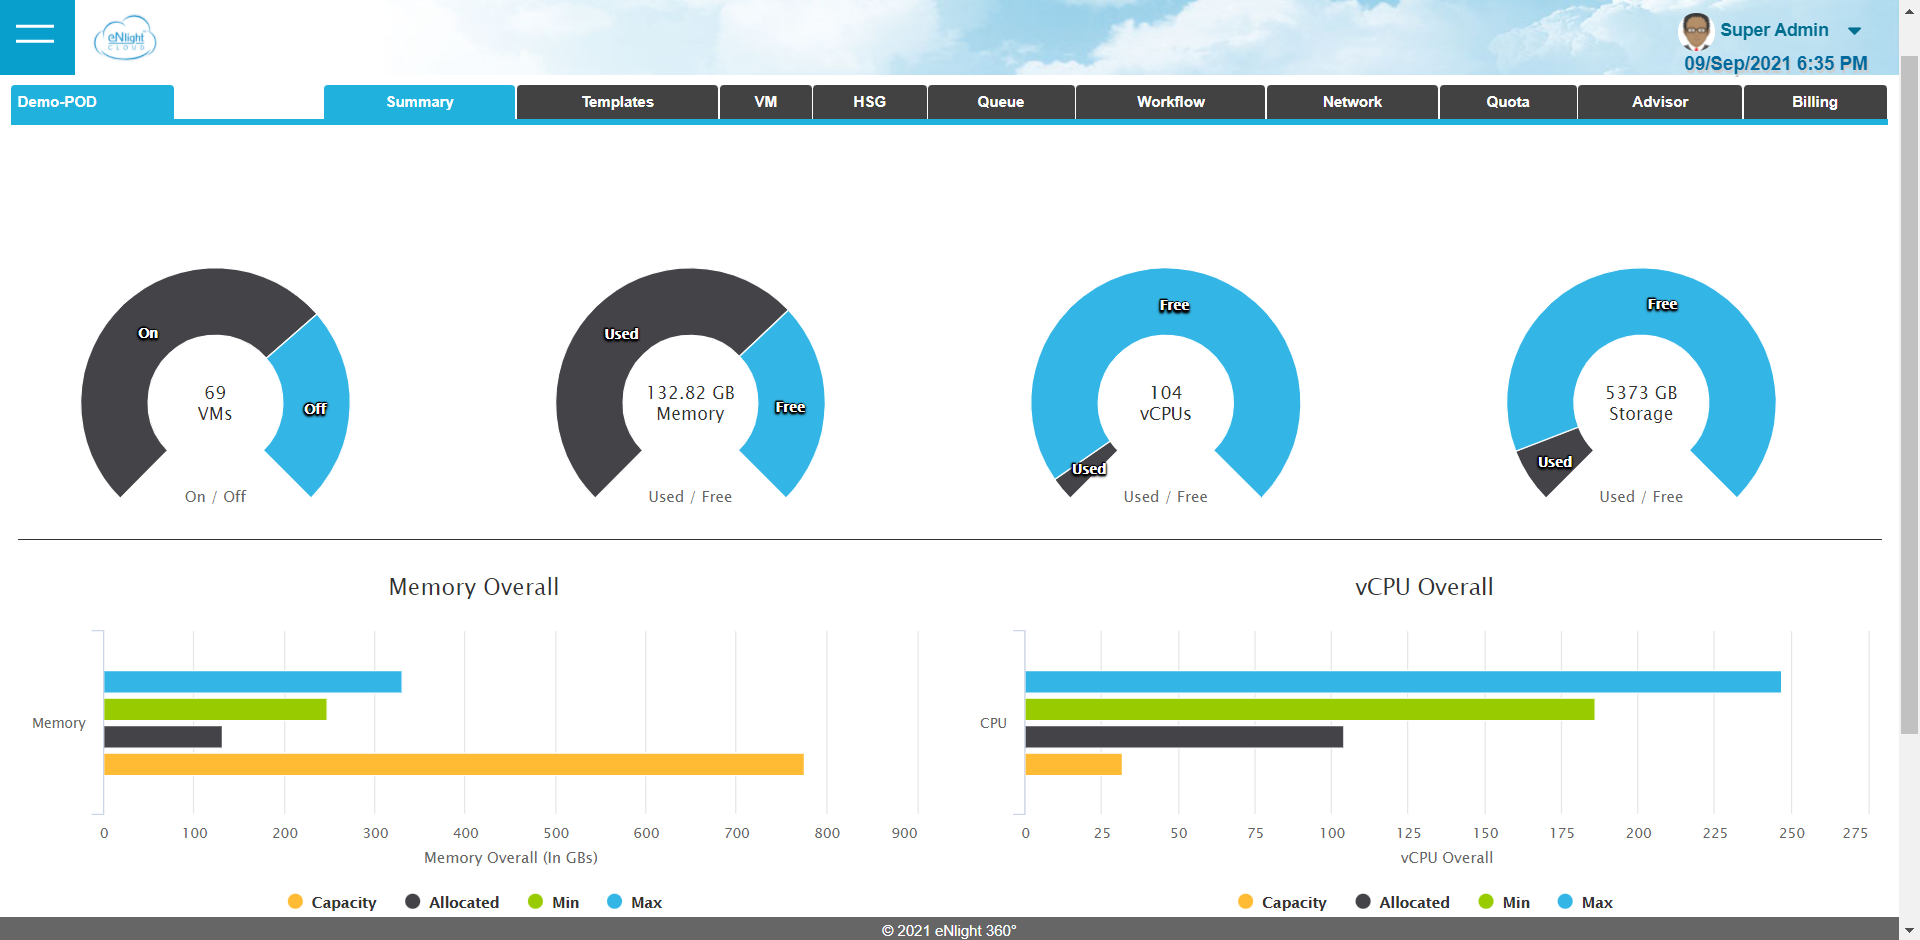The width and height of the screenshot is (1920, 940).
Task: Click the Super Admin avatar picture
Action: pos(1695,31)
